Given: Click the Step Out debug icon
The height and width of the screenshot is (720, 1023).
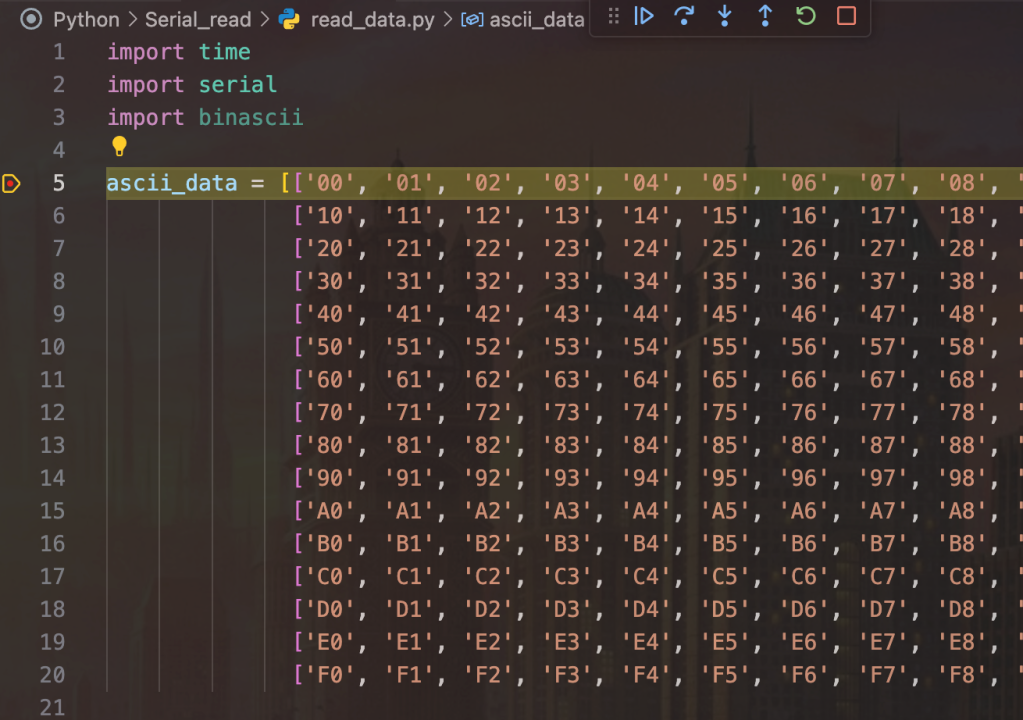Looking at the screenshot, I should click(x=765, y=16).
